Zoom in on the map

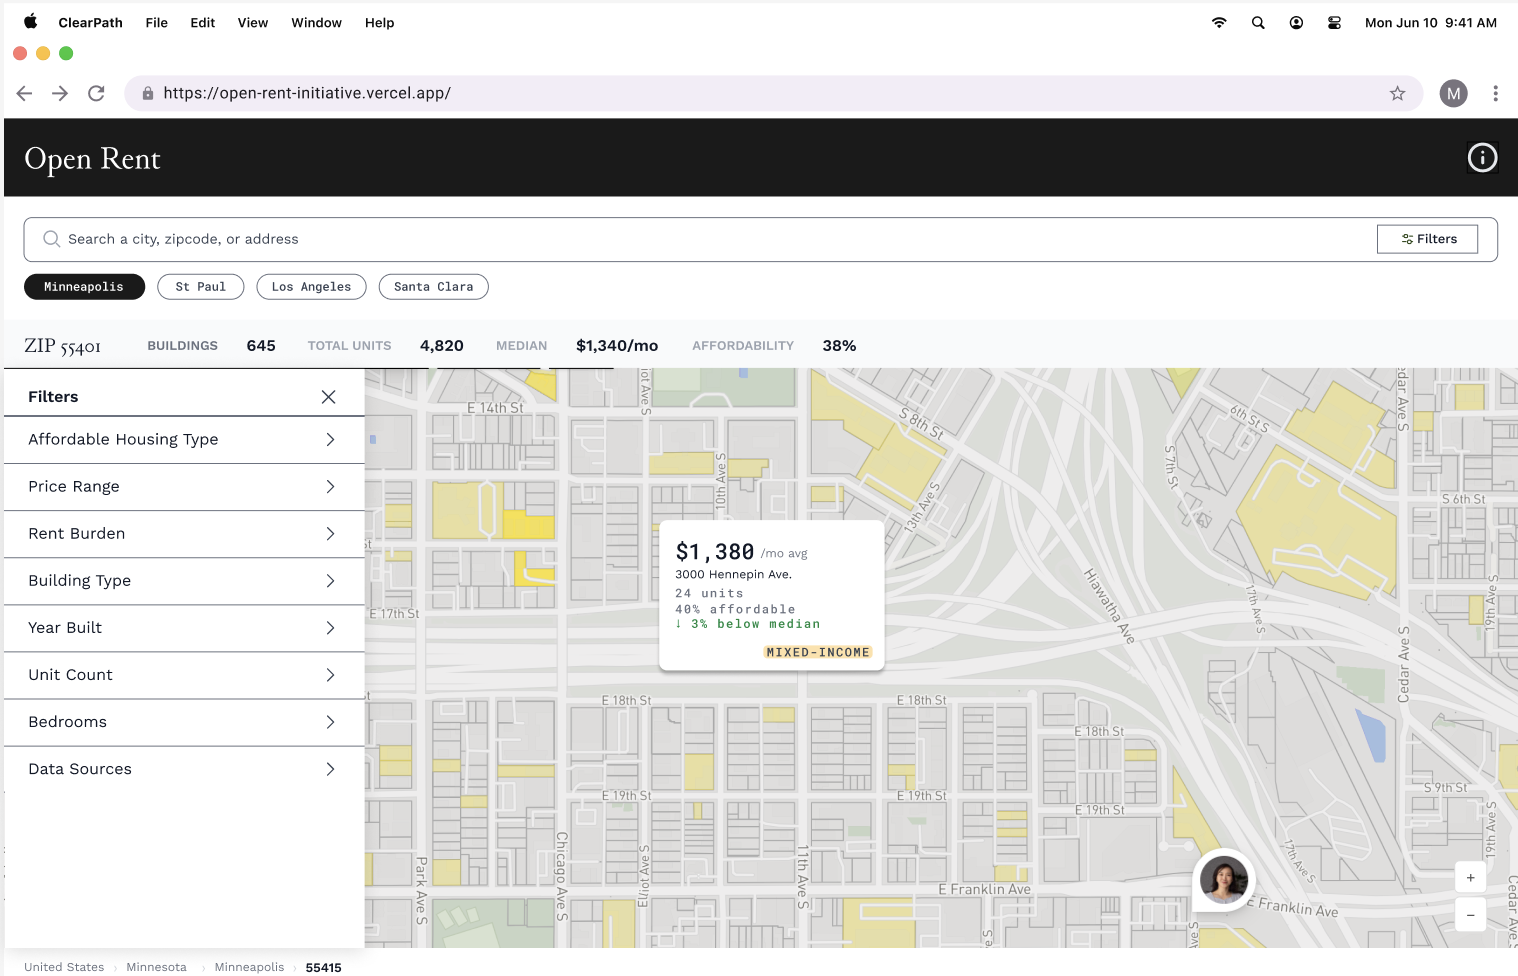click(1470, 878)
